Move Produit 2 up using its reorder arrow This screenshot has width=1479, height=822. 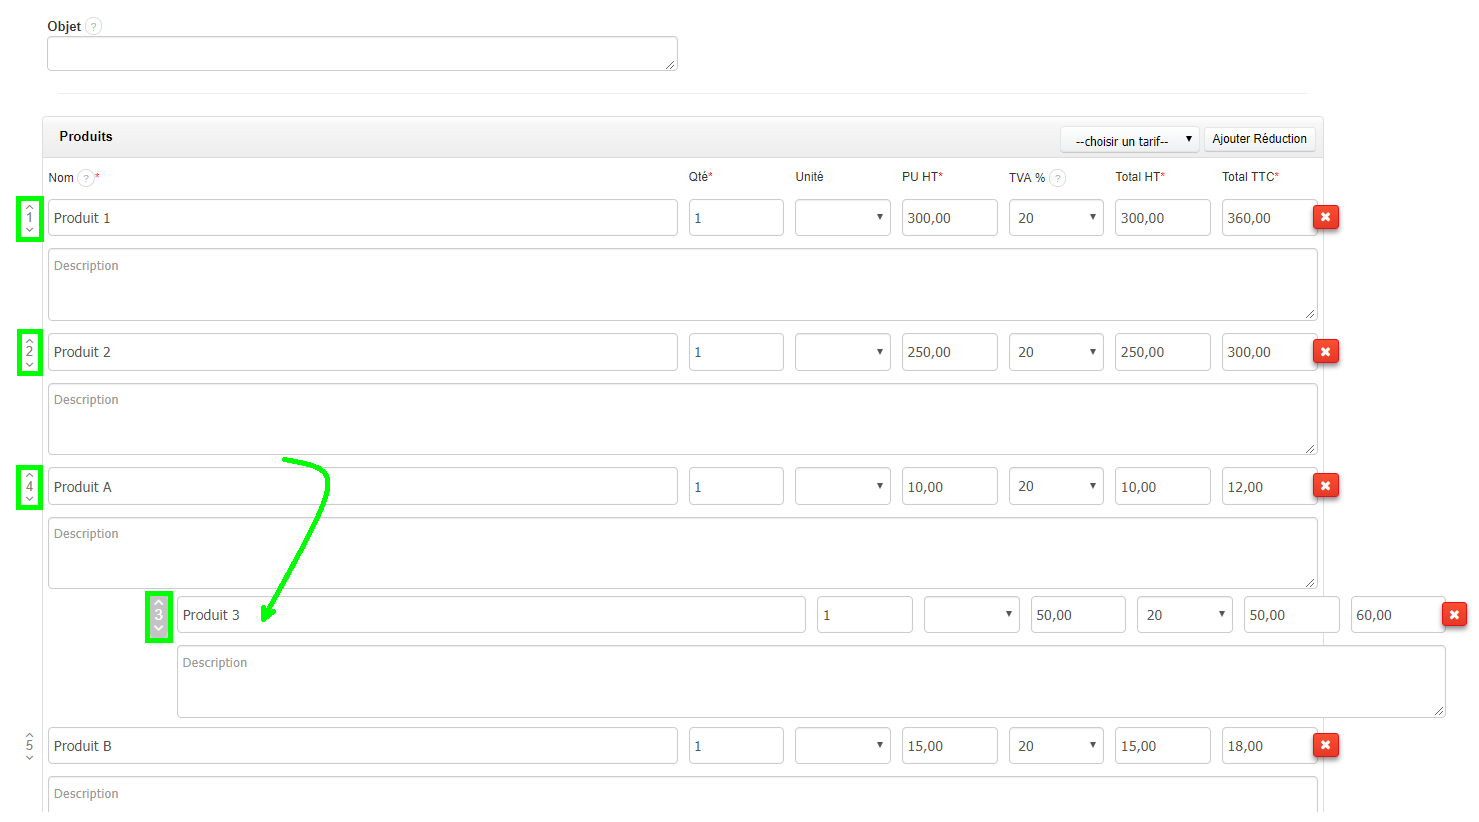pyautogui.click(x=30, y=343)
